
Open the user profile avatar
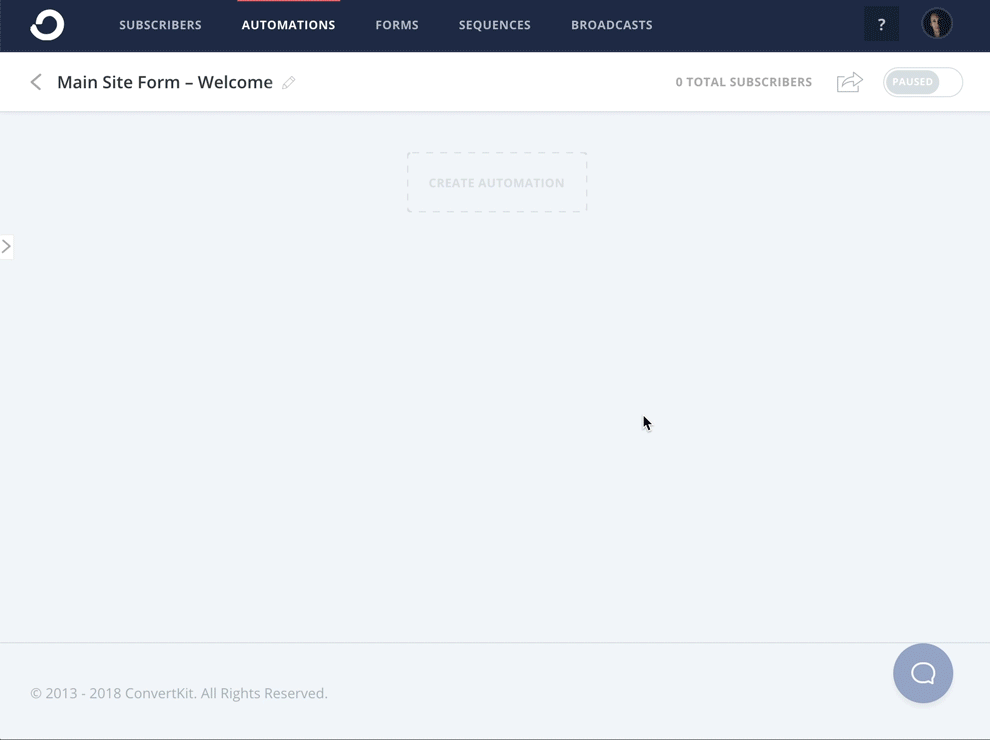tap(937, 24)
